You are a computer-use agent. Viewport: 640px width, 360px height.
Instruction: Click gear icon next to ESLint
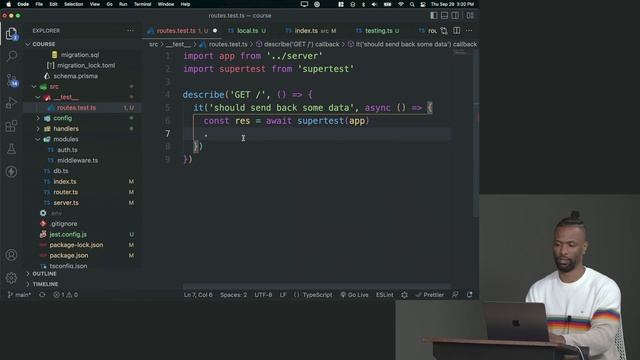(404, 295)
